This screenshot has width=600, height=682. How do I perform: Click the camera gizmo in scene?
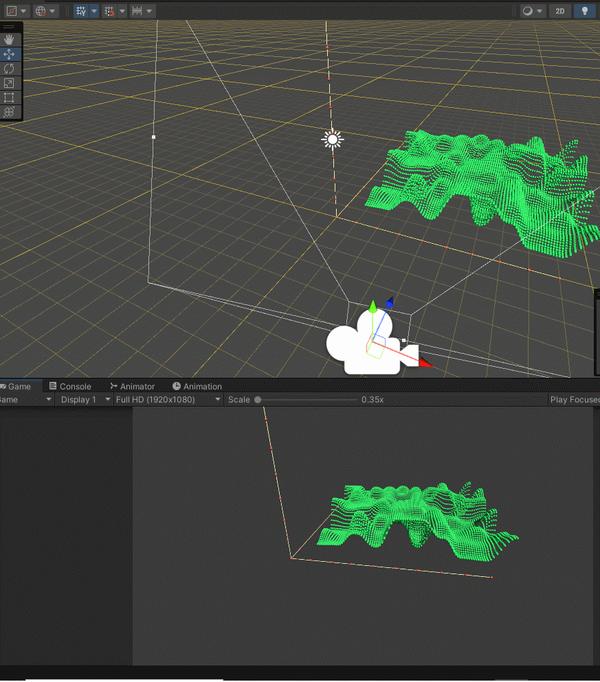(x=372, y=346)
